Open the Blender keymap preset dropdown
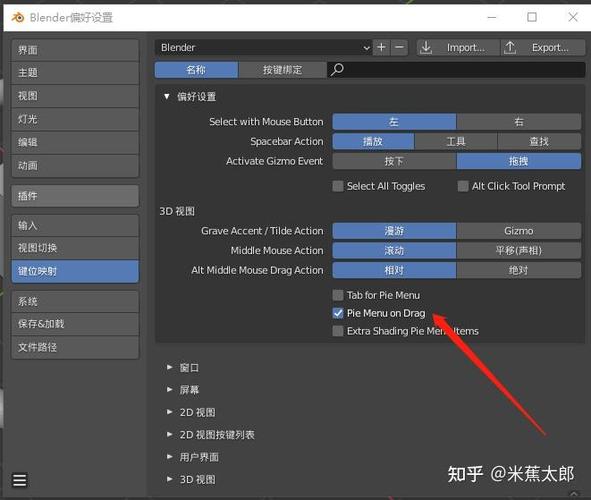Image resolution: width=591 pixels, height=500 pixels. (x=263, y=47)
